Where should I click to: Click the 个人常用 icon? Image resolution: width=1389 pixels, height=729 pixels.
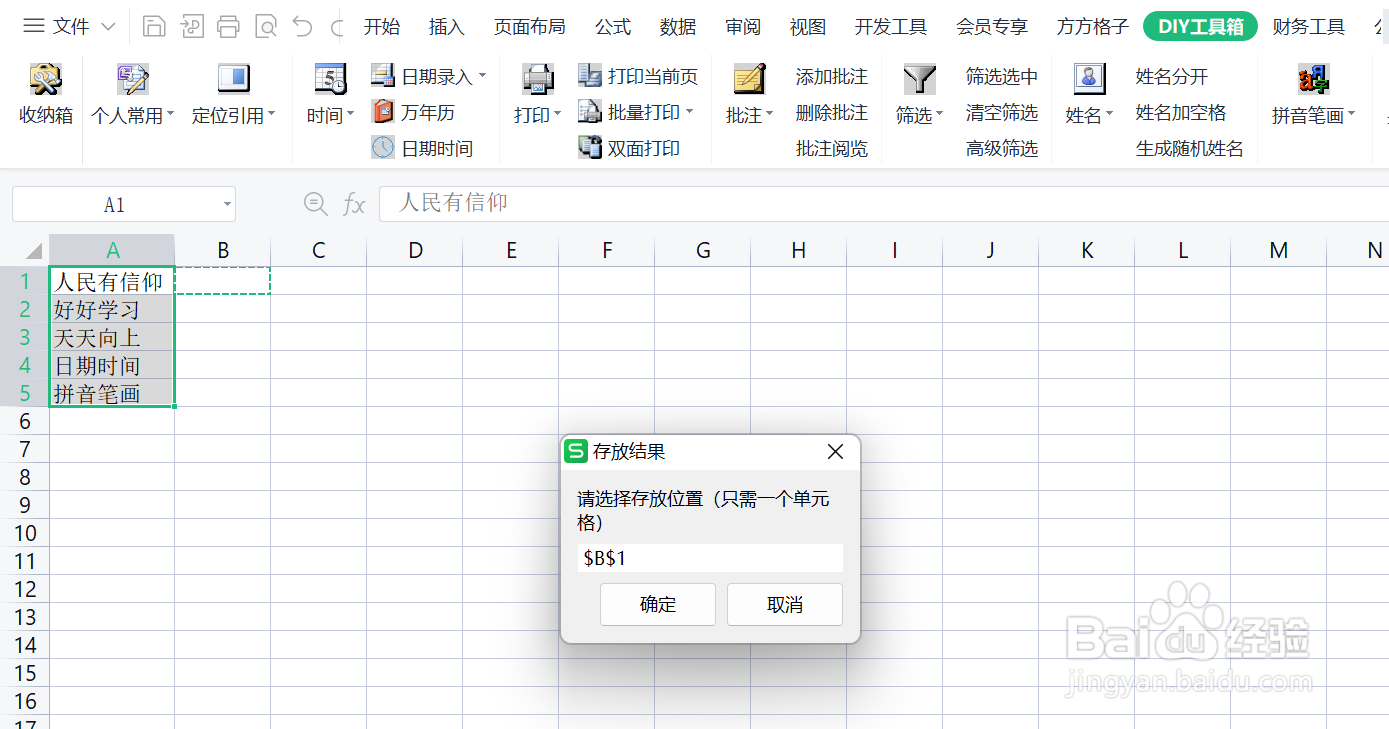coord(133,79)
